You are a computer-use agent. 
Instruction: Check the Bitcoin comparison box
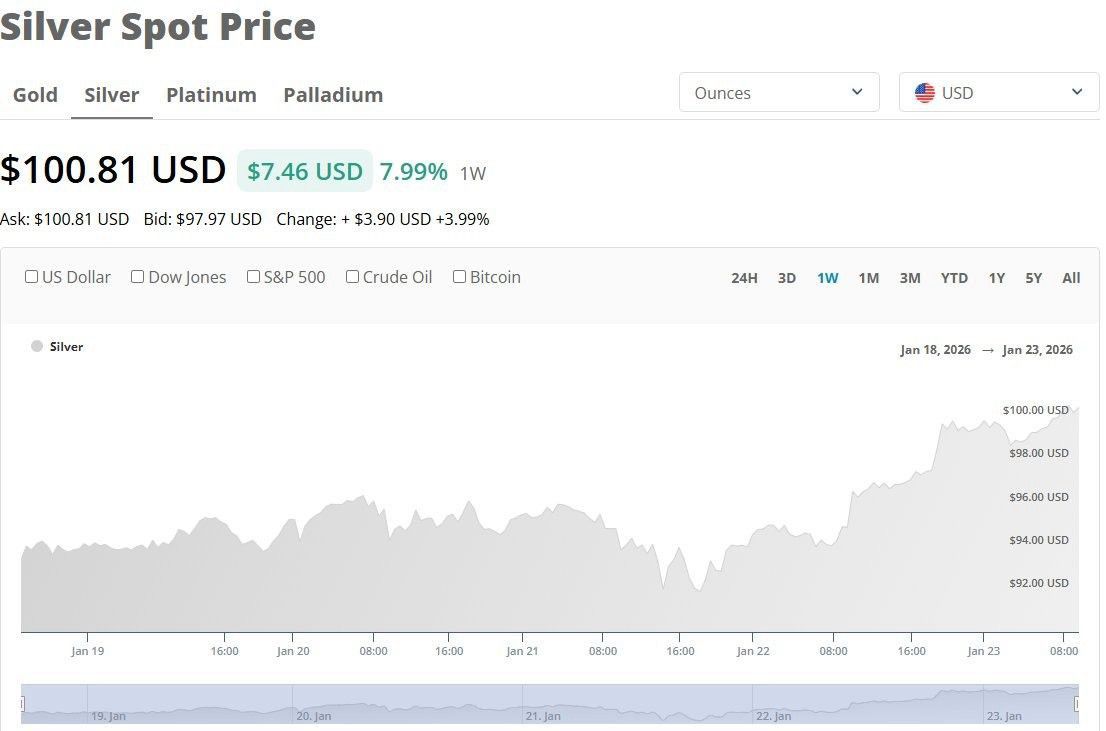pyautogui.click(x=459, y=277)
